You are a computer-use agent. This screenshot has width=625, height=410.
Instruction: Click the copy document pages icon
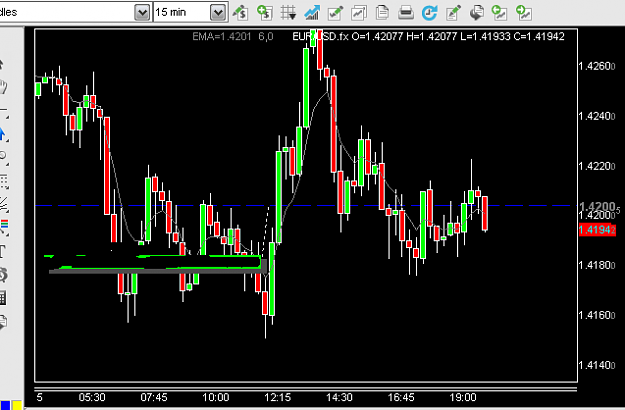click(382, 12)
